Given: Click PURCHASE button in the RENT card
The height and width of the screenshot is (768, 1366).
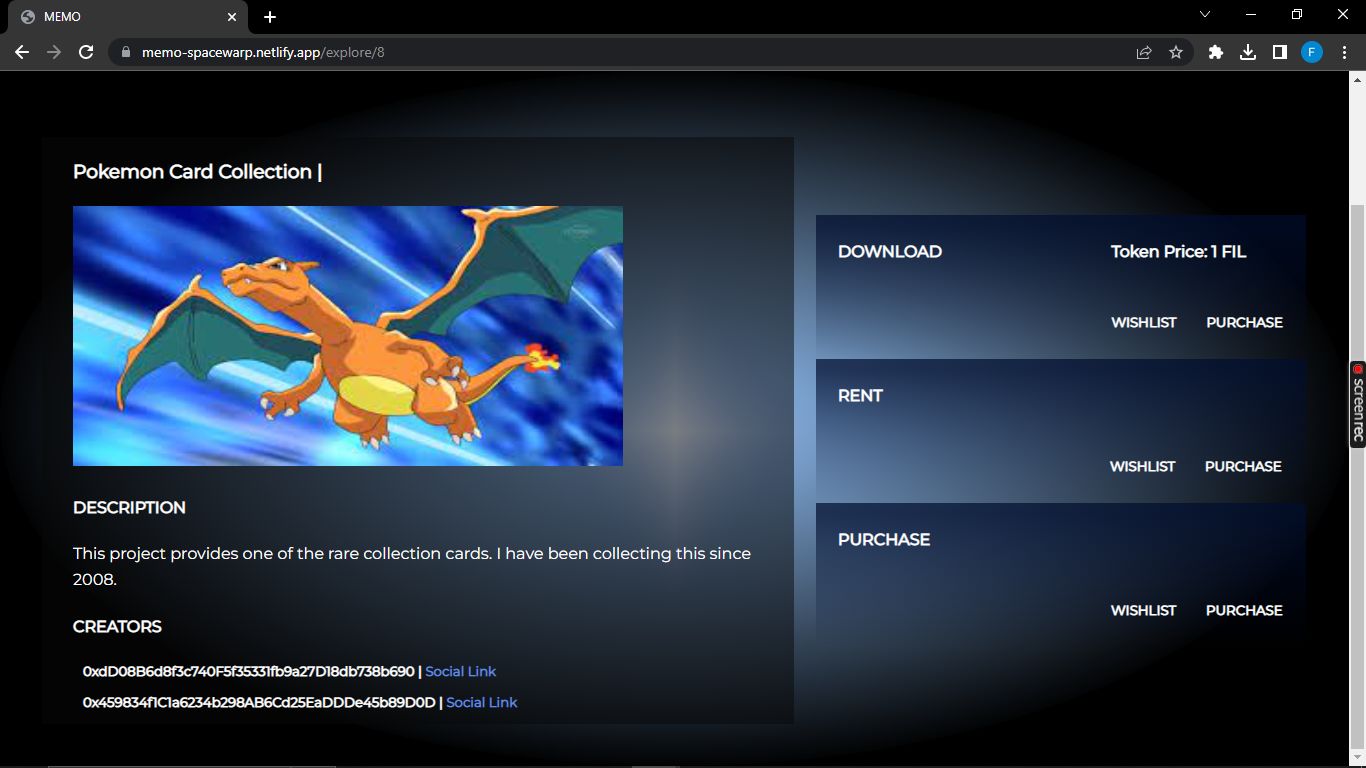Looking at the screenshot, I should (x=1243, y=466).
